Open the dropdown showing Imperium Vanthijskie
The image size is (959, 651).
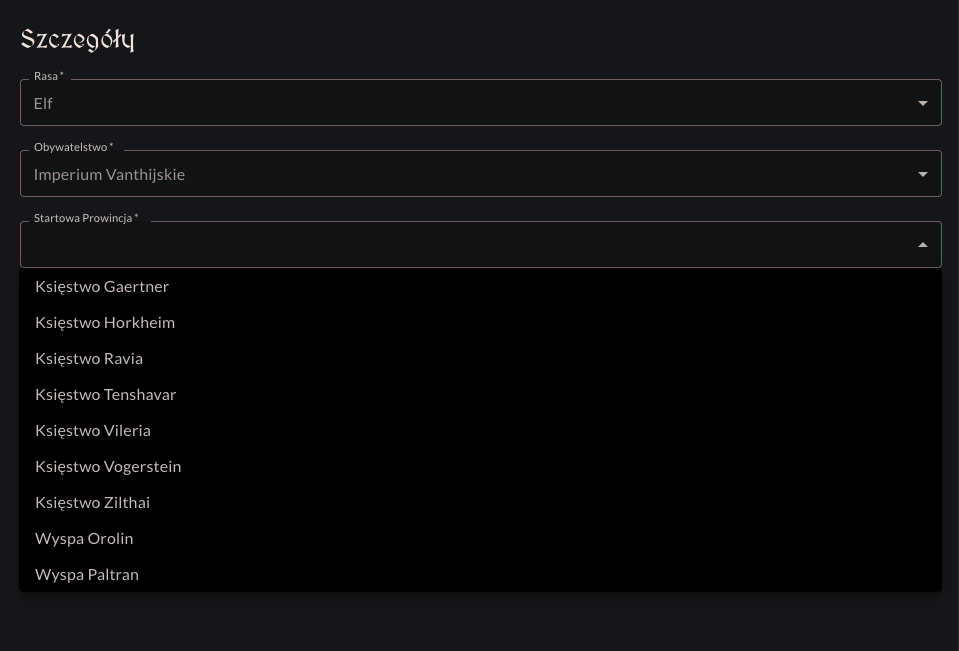pyautogui.click(x=481, y=174)
